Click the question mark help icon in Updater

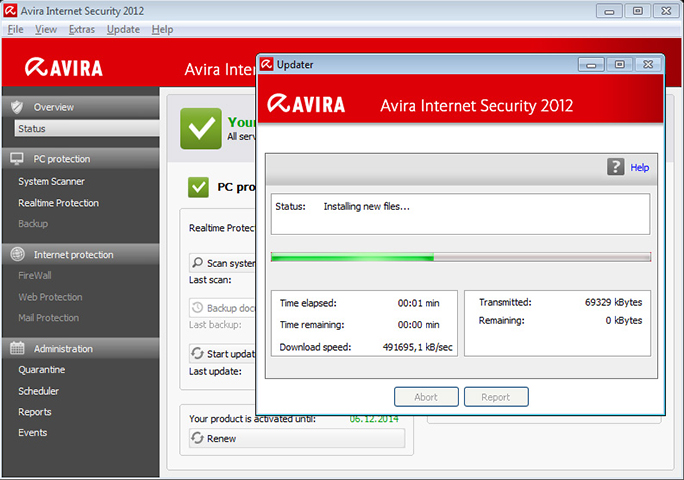click(616, 167)
